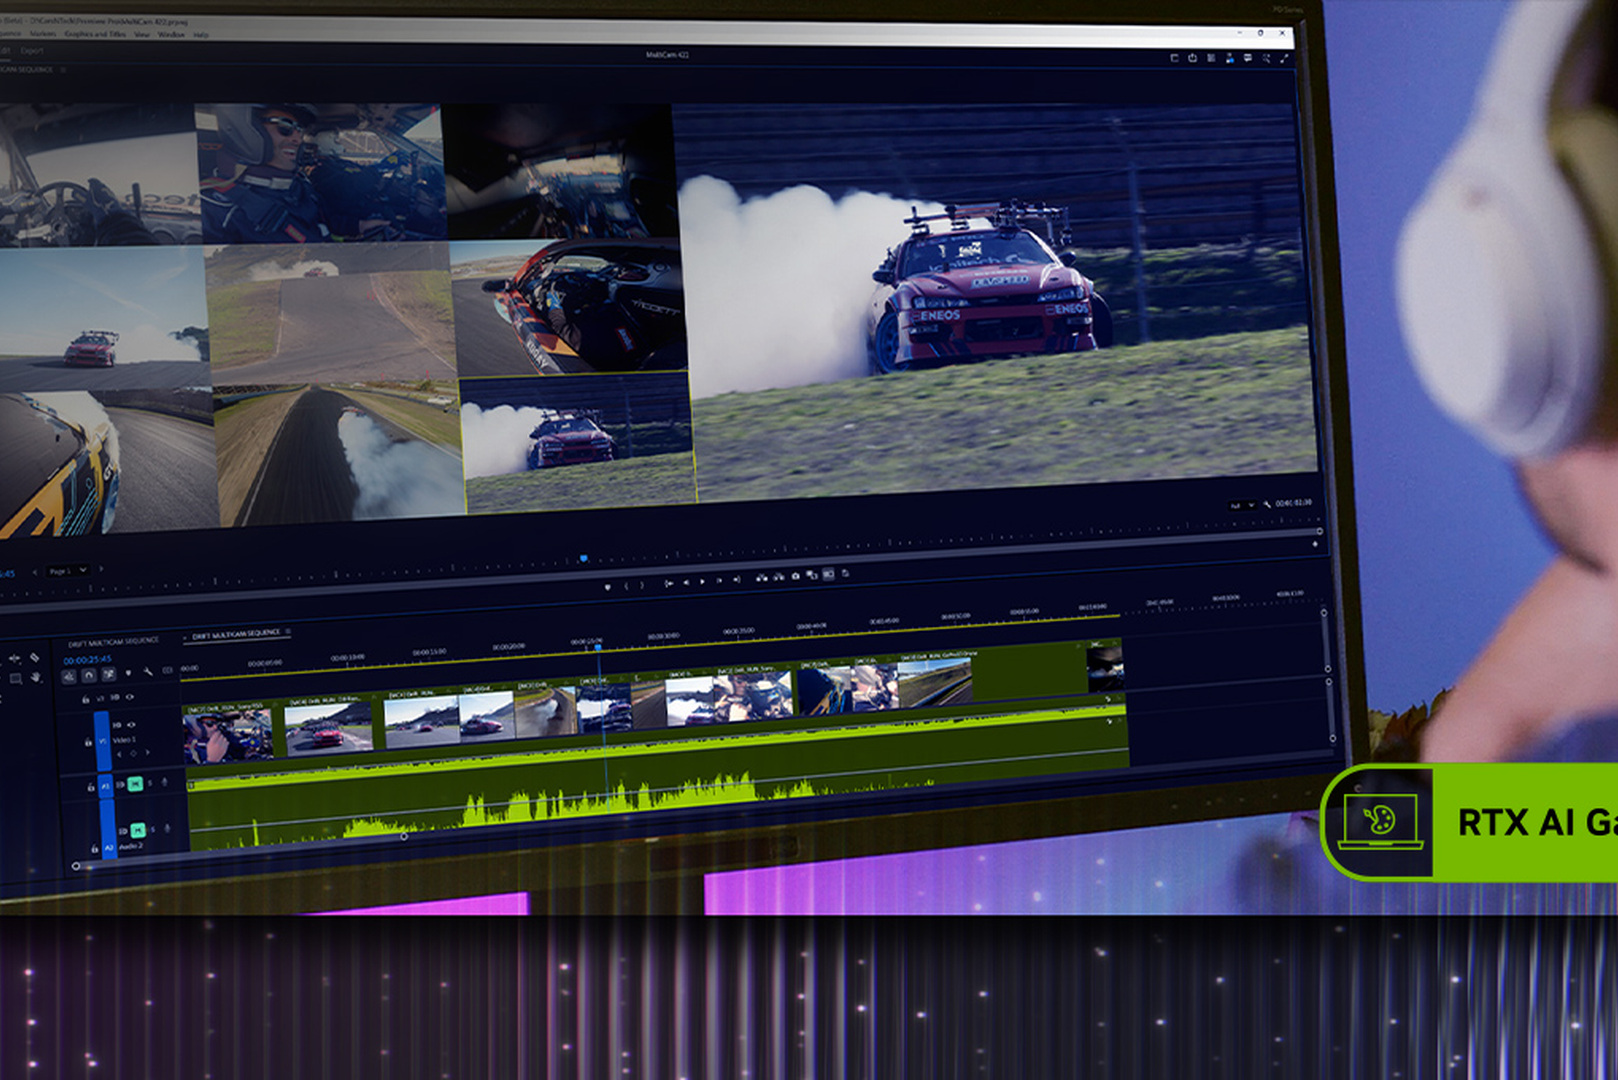Select the Razor tool in the tools panel
Image resolution: width=1618 pixels, height=1080 pixels.
tap(35, 657)
